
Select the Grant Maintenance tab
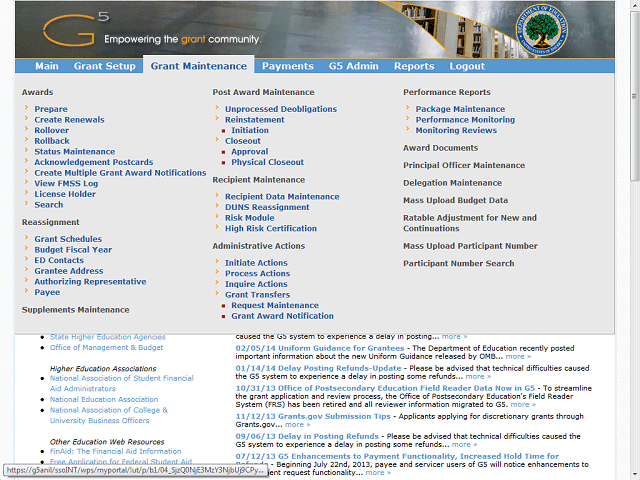coord(199,66)
